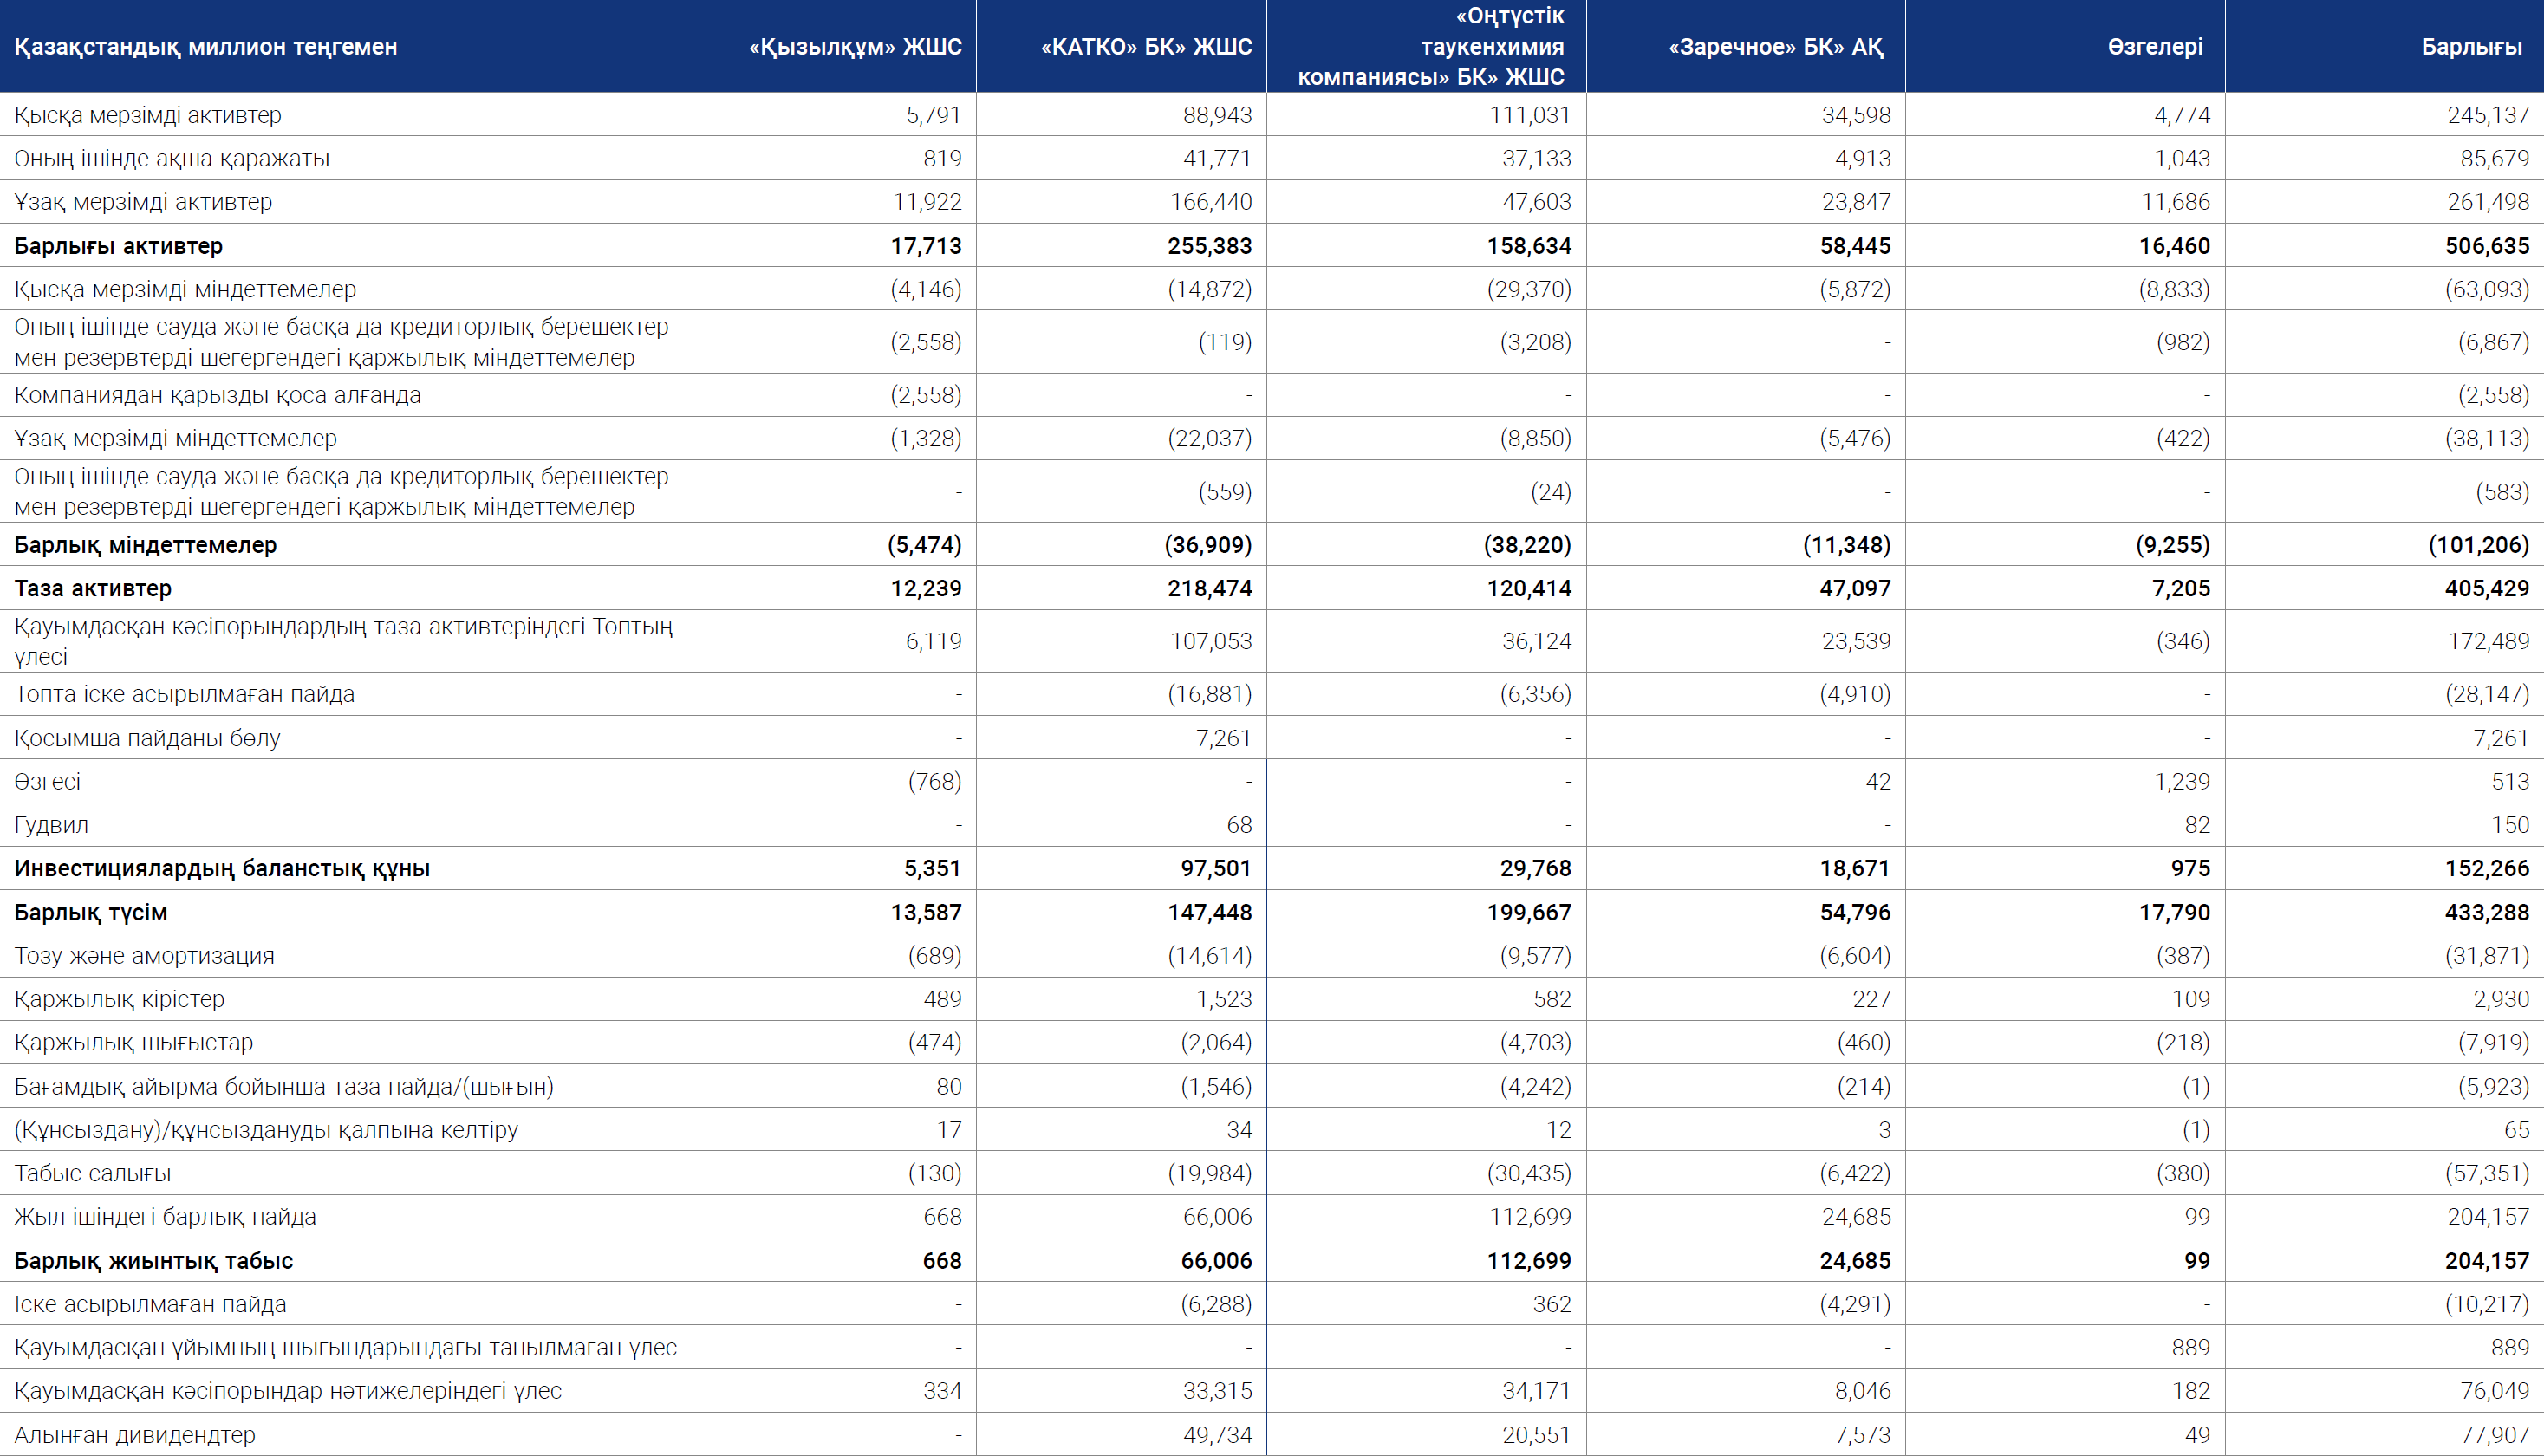
Task: Click the value 218,474 in net assets row
Action: pos(1210,588)
